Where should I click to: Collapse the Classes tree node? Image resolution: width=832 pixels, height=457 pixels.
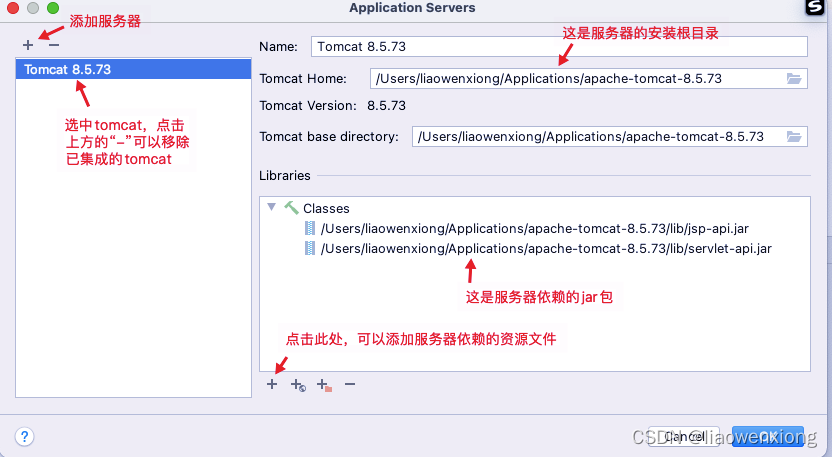272,207
